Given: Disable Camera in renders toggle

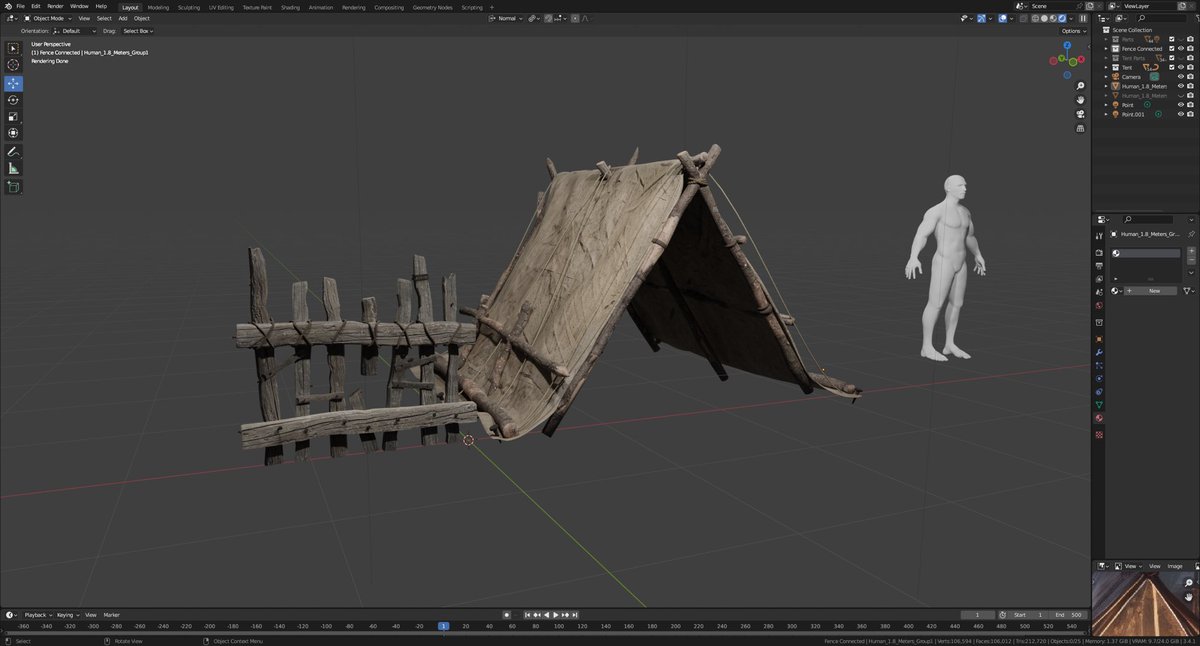Looking at the screenshot, I should pyautogui.click(x=1190, y=76).
